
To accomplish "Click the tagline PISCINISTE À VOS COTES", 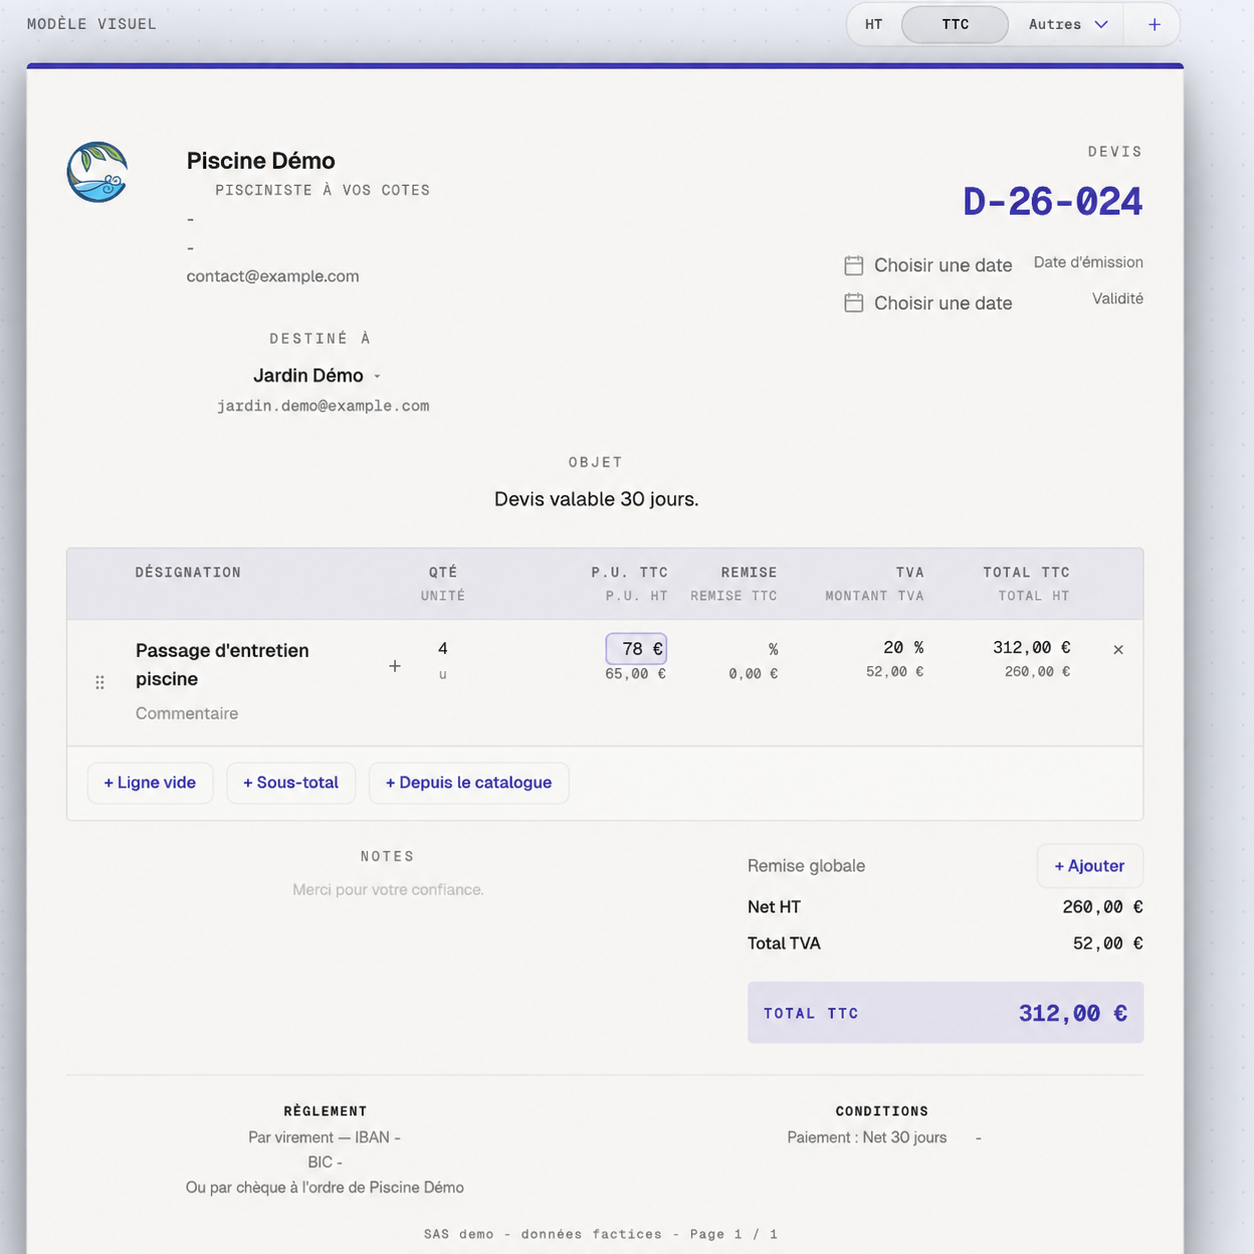I will (322, 190).
